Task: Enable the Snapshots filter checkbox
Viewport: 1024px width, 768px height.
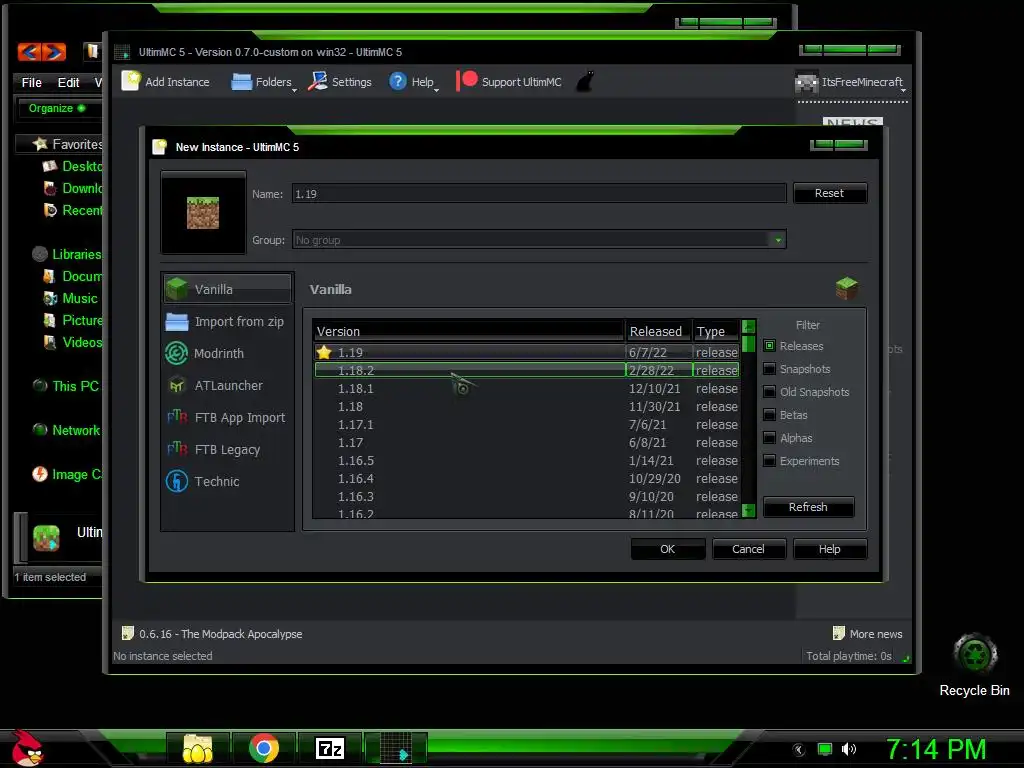Action: point(769,369)
